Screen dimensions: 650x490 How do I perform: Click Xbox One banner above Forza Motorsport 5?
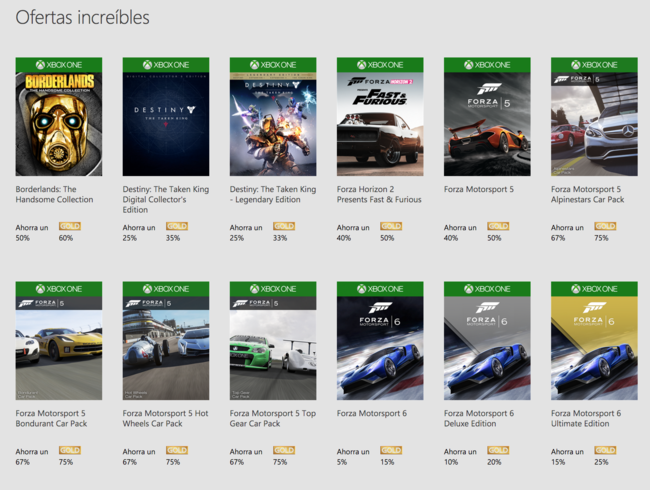click(487, 65)
